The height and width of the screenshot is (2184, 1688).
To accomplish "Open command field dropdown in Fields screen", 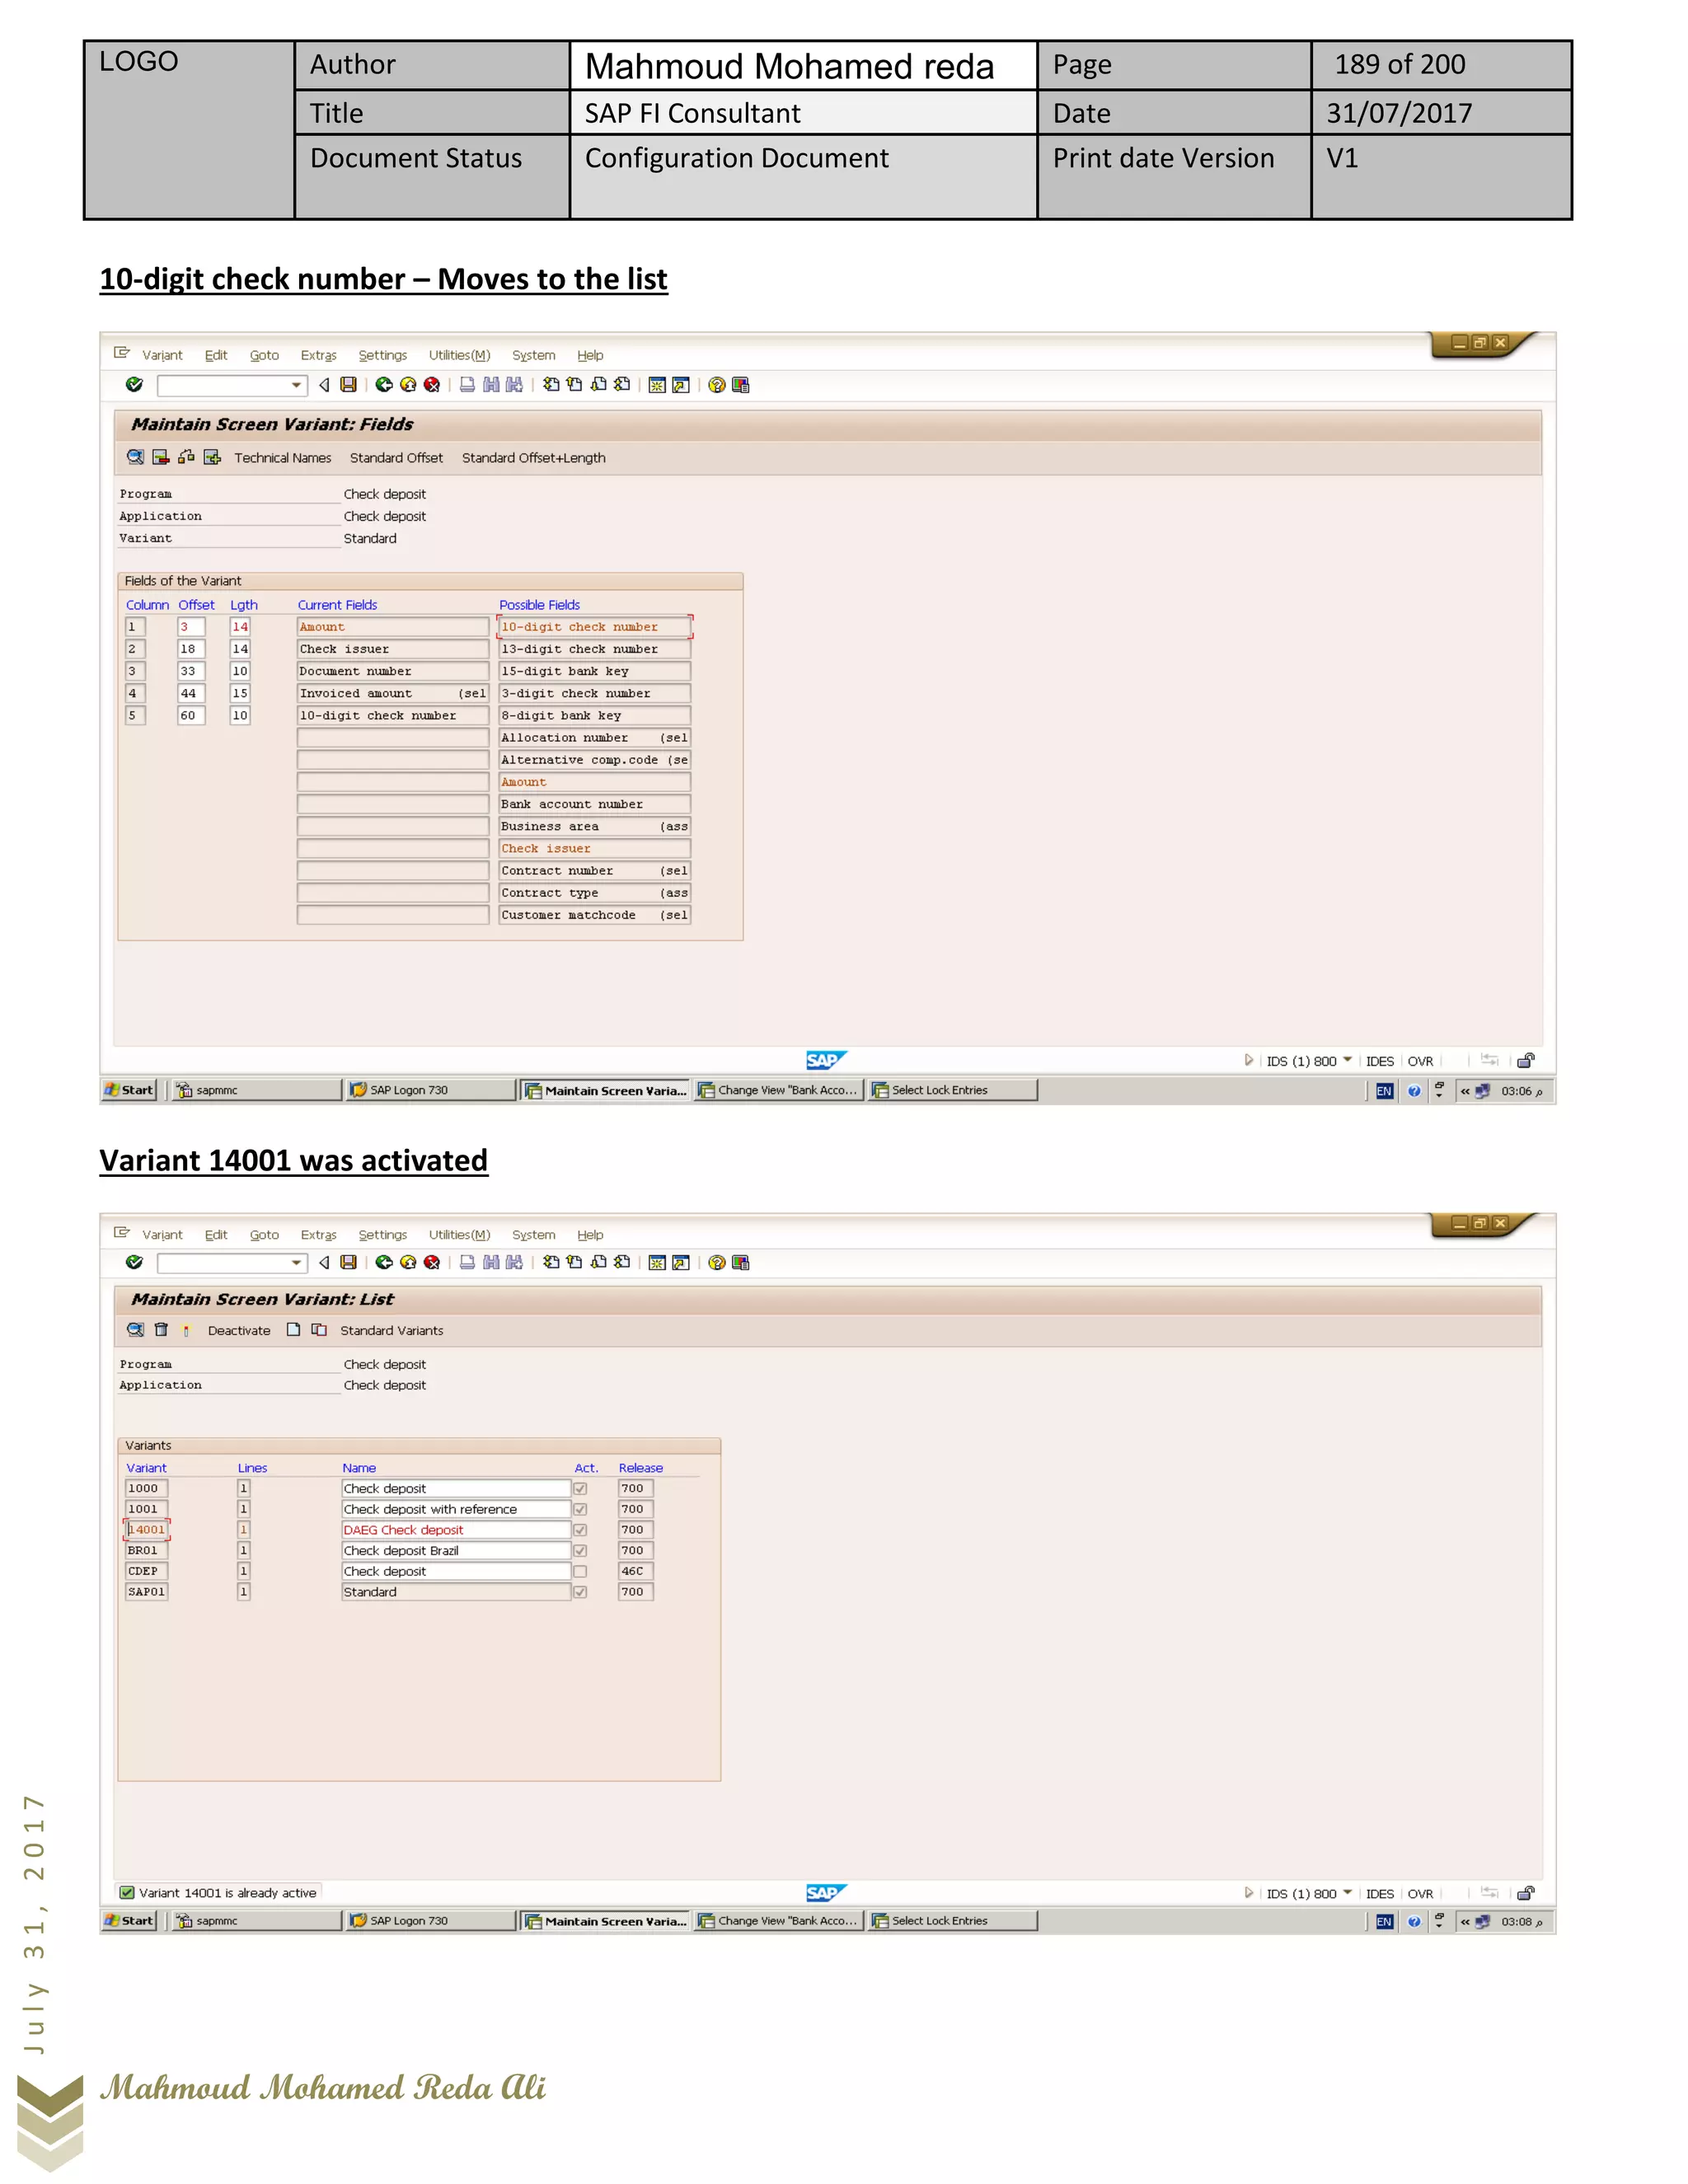I will click(296, 385).
